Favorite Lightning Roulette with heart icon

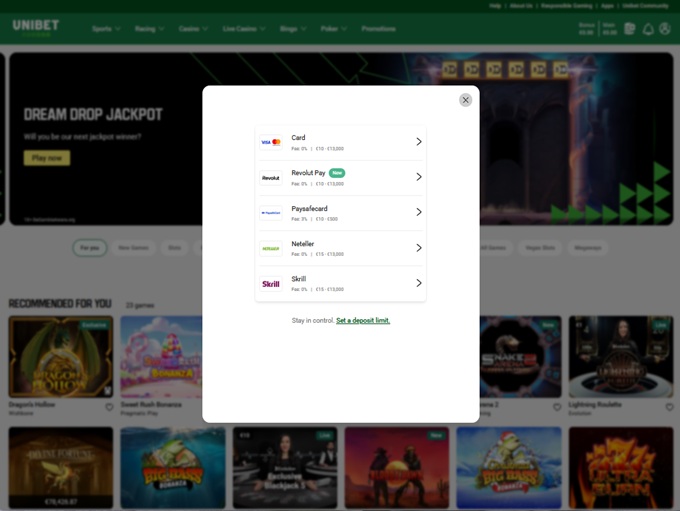(x=670, y=407)
